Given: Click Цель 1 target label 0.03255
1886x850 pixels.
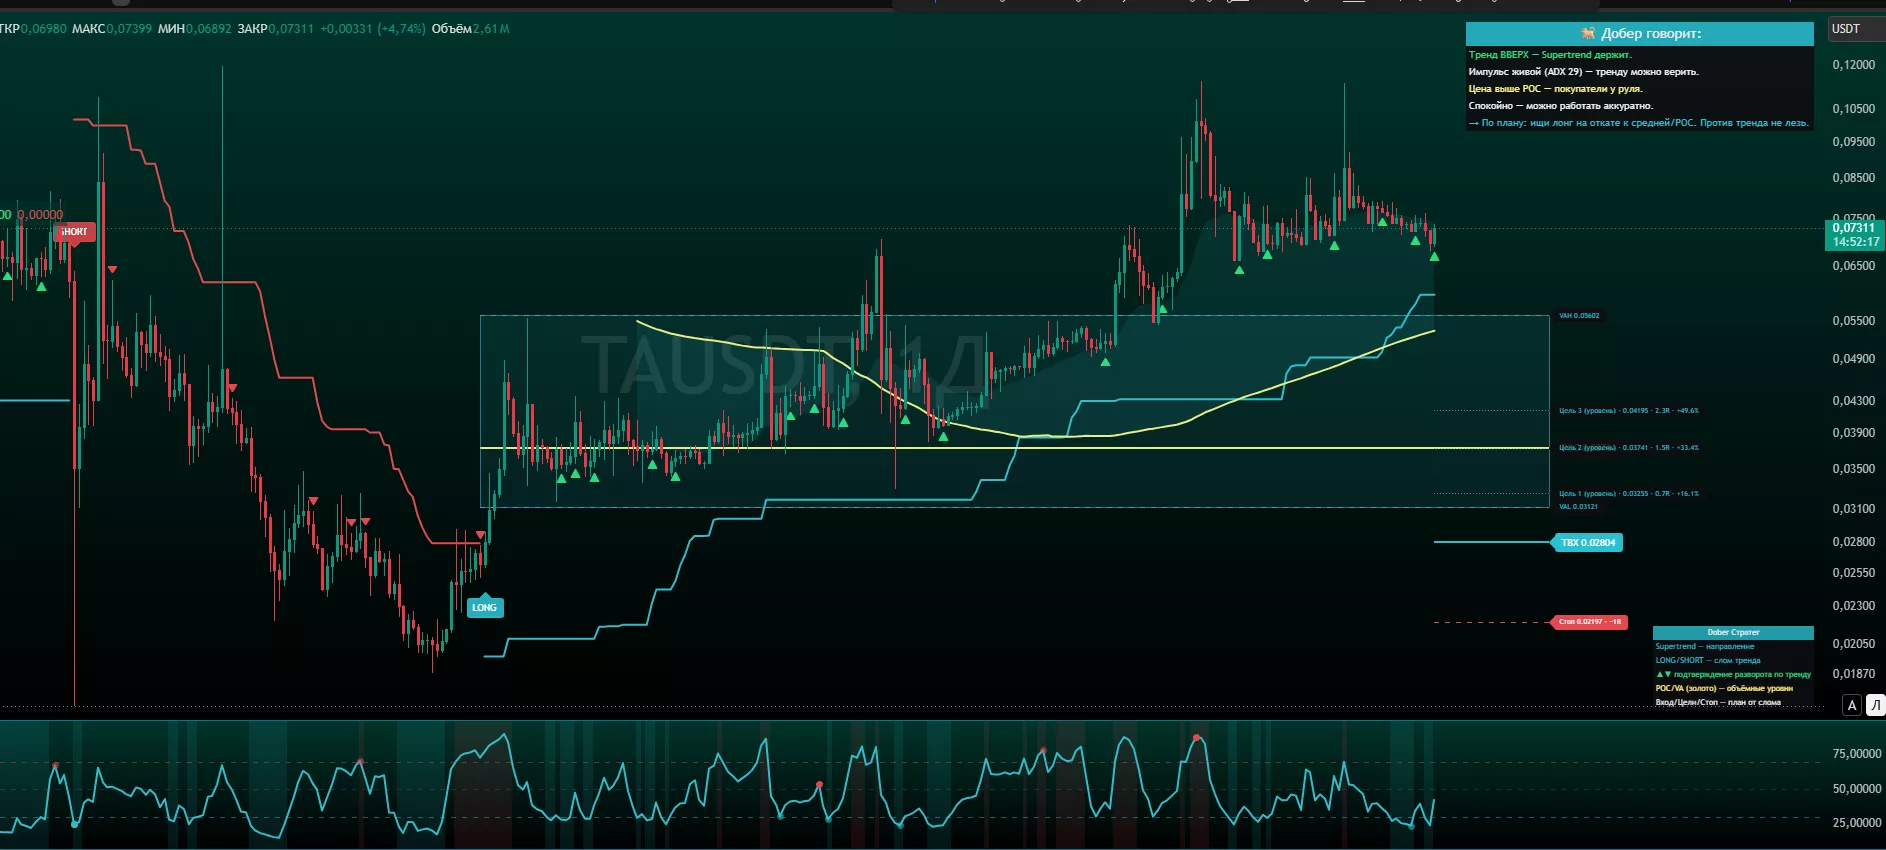Looking at the screenshot, I should (x=1629, y=494).
